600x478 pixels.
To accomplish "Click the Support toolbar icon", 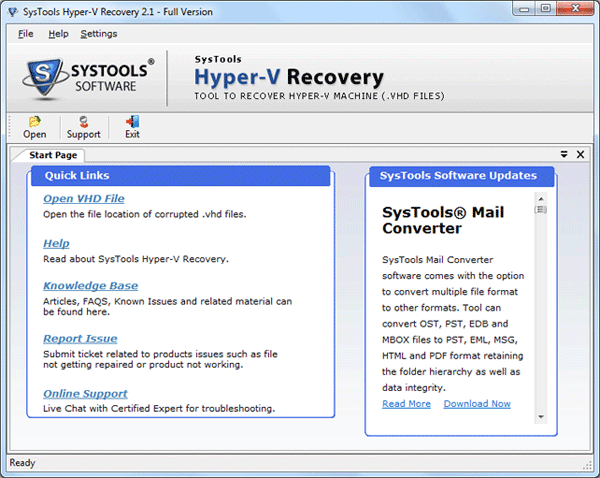I will pos(83,122).
